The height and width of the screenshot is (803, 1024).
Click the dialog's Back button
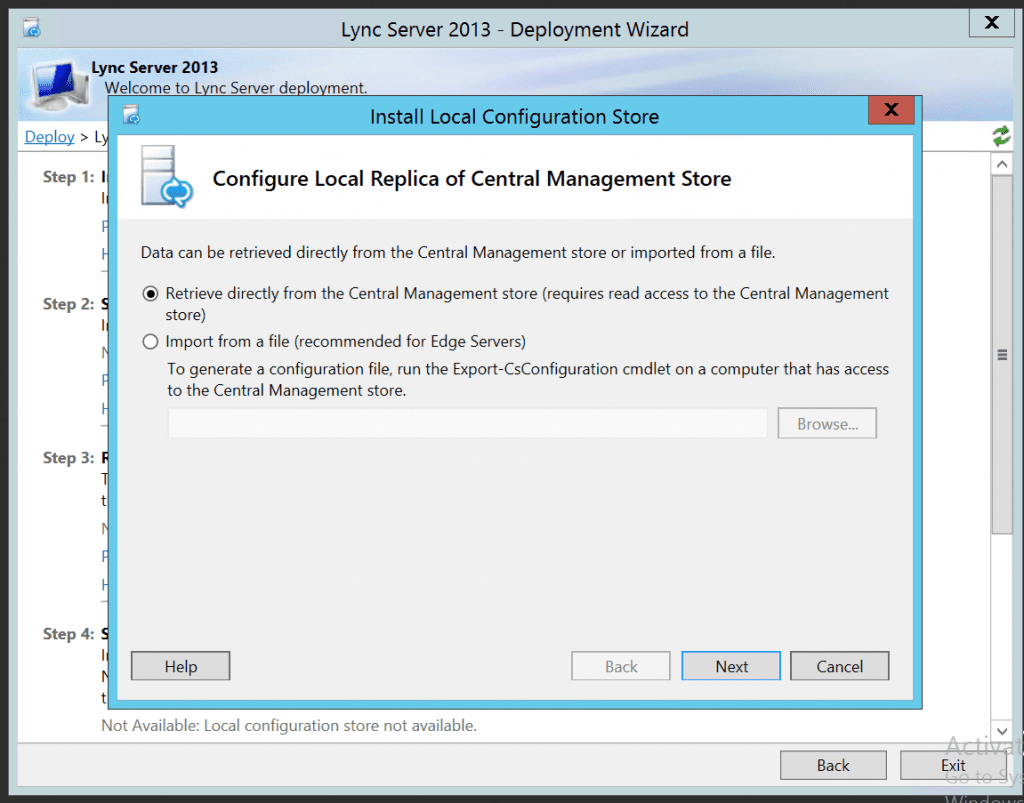[620, 666]
